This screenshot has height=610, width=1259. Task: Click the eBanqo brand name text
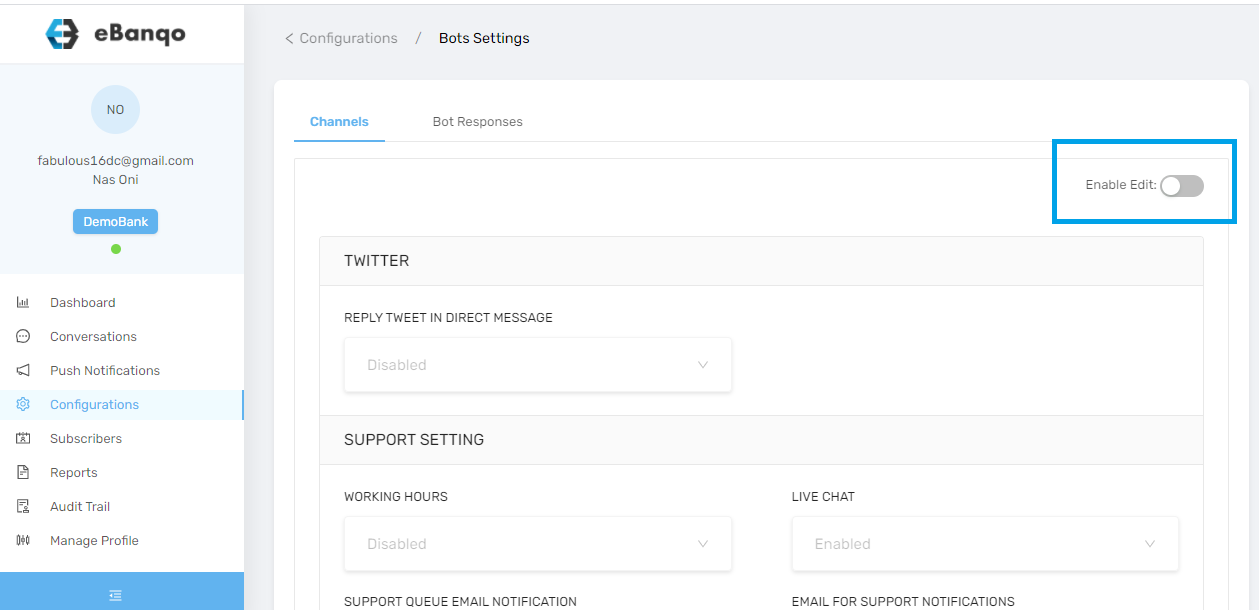140,34
